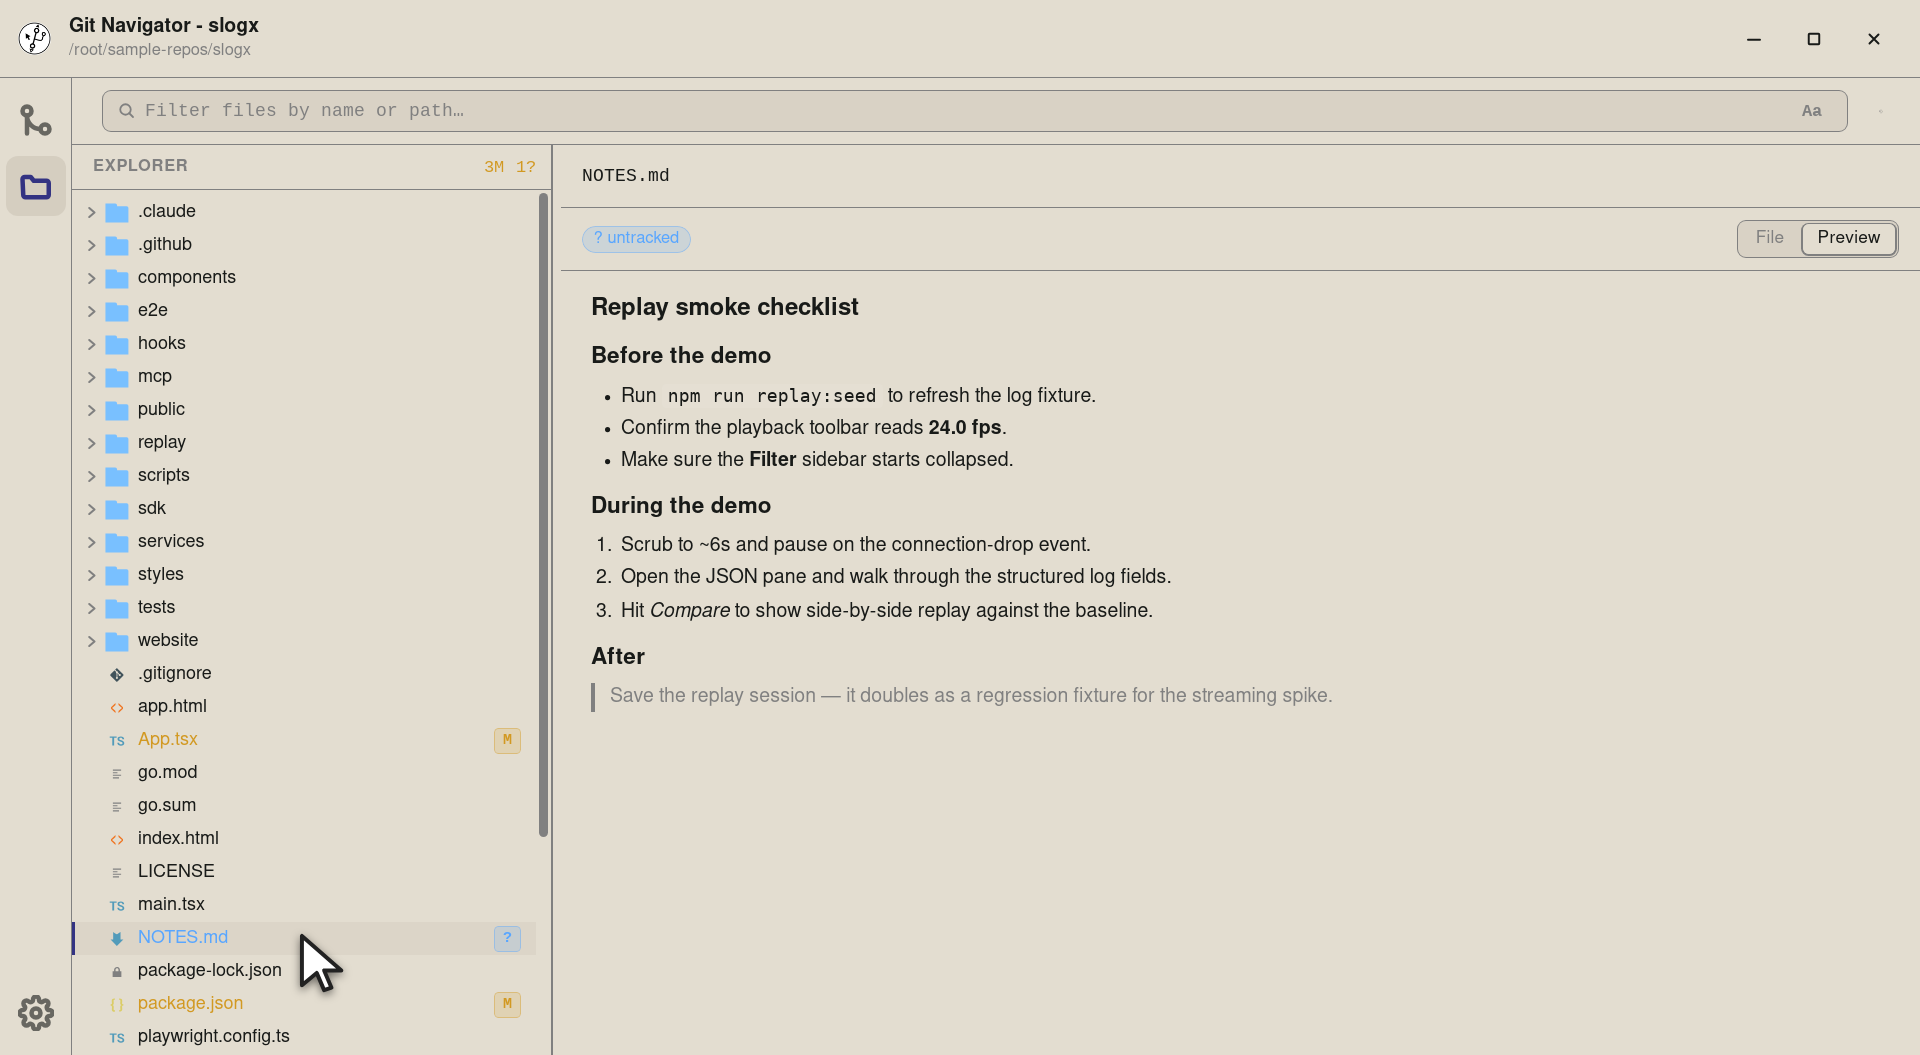1920x1055 pixels.
Task: Maximize the Git Navigator window
Action: click(x=1814, y=39)
